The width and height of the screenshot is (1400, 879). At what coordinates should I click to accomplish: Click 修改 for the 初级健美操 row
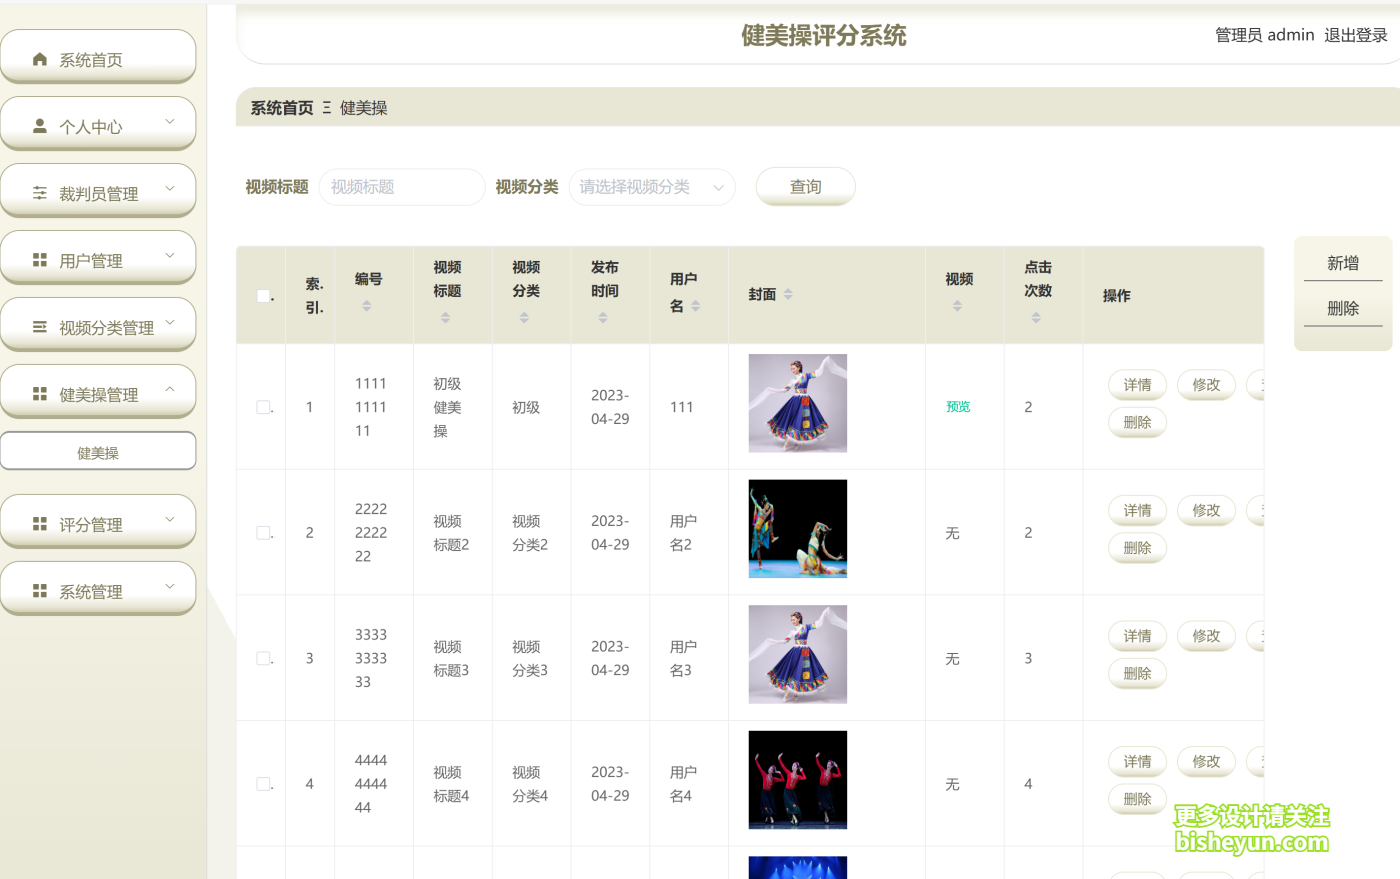[x=1206, y=385]
